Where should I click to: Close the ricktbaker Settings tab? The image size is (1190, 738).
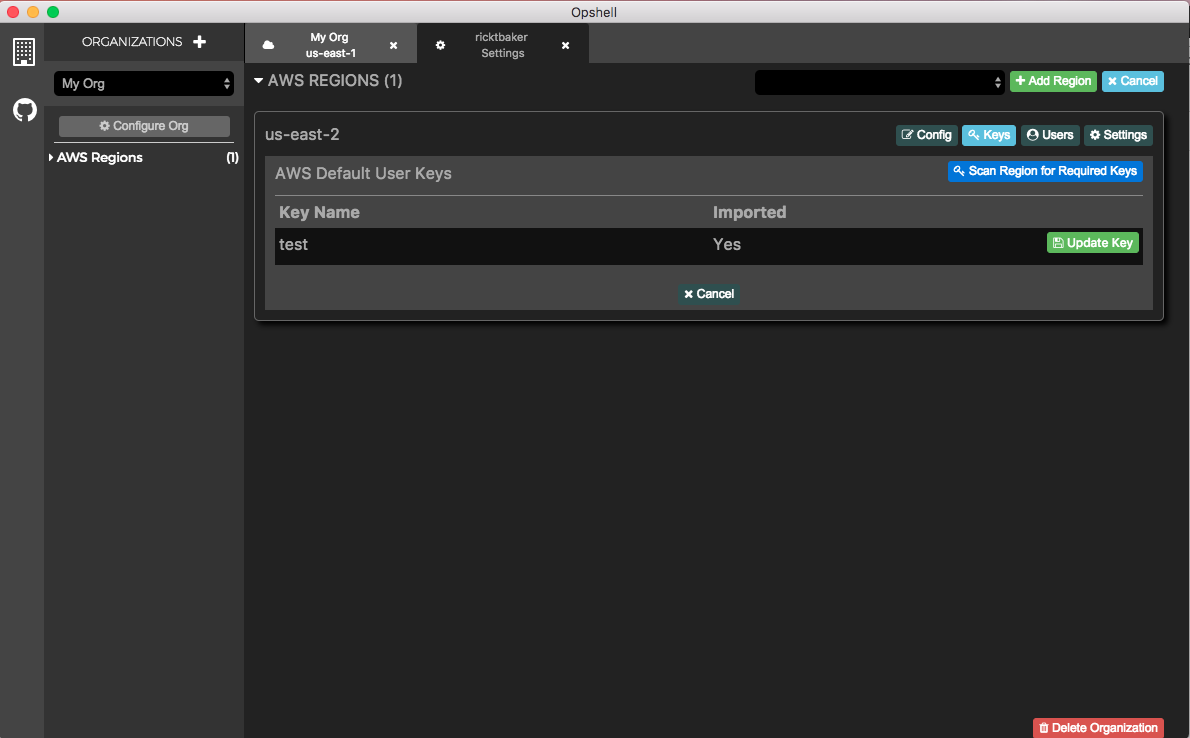(x=565, y=46)
